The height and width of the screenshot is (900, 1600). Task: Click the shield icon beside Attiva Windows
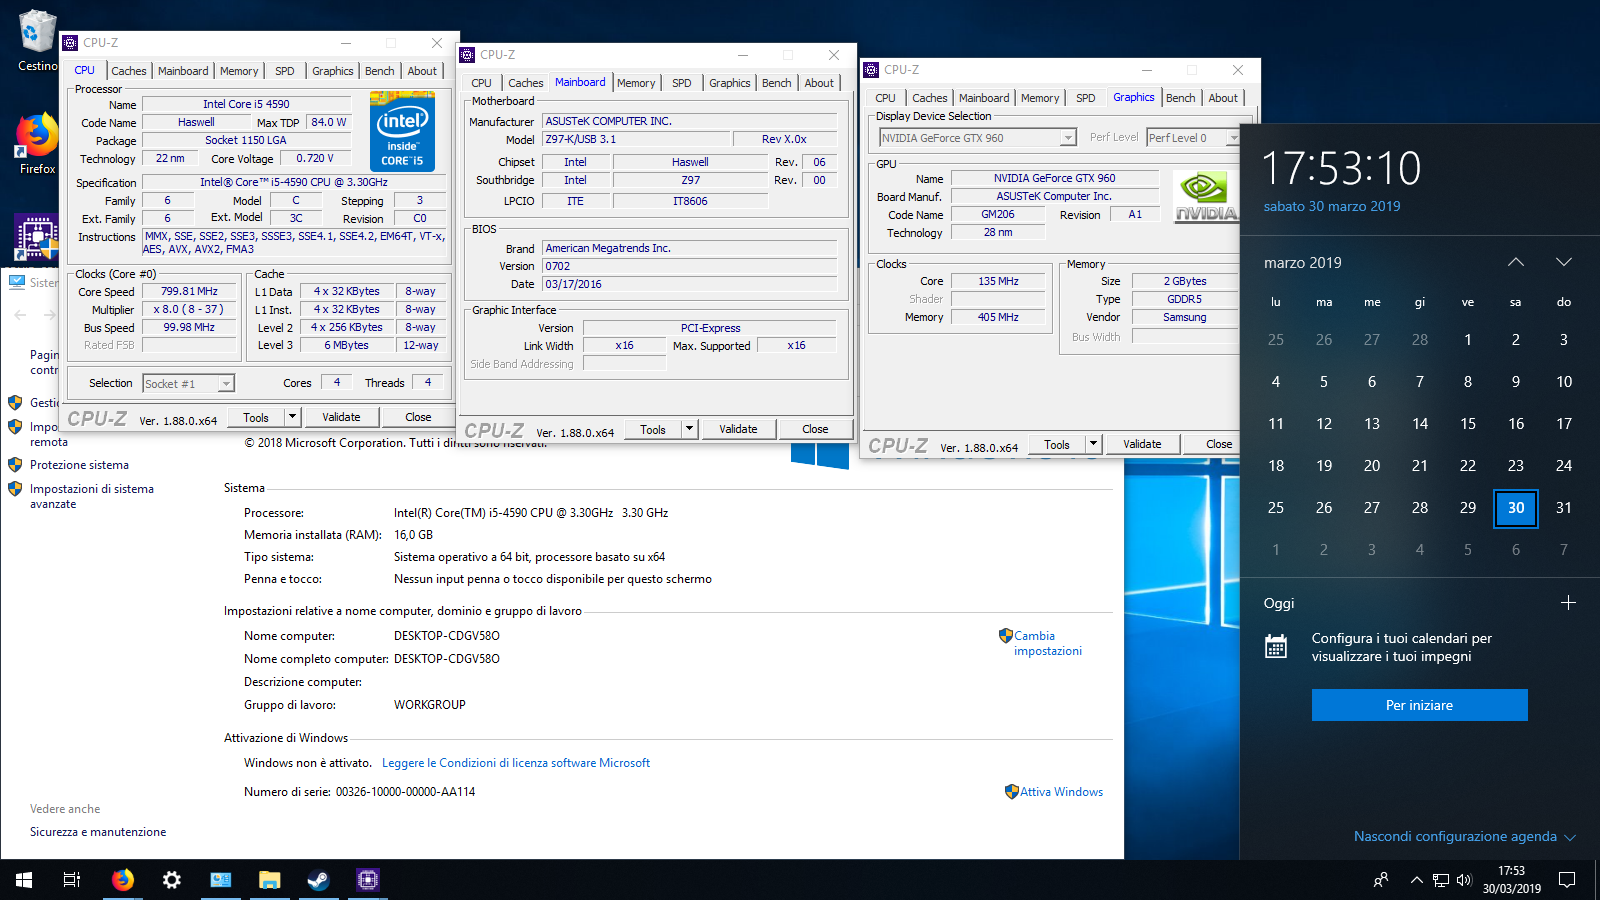[x=1012, y=792]
